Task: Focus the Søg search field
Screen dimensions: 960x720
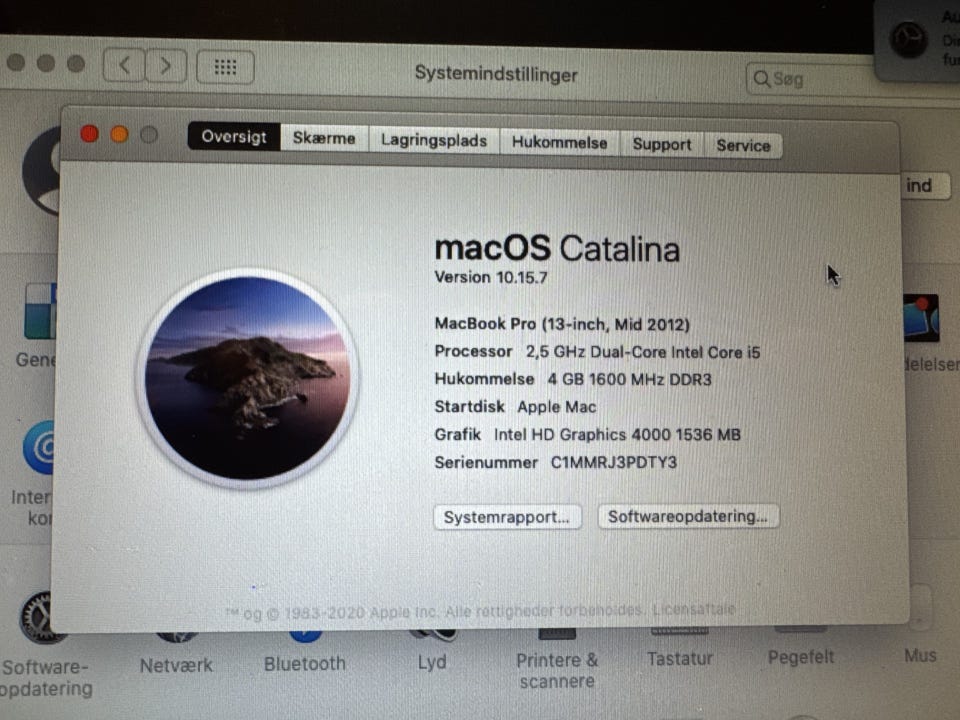Action: point(811,79)
